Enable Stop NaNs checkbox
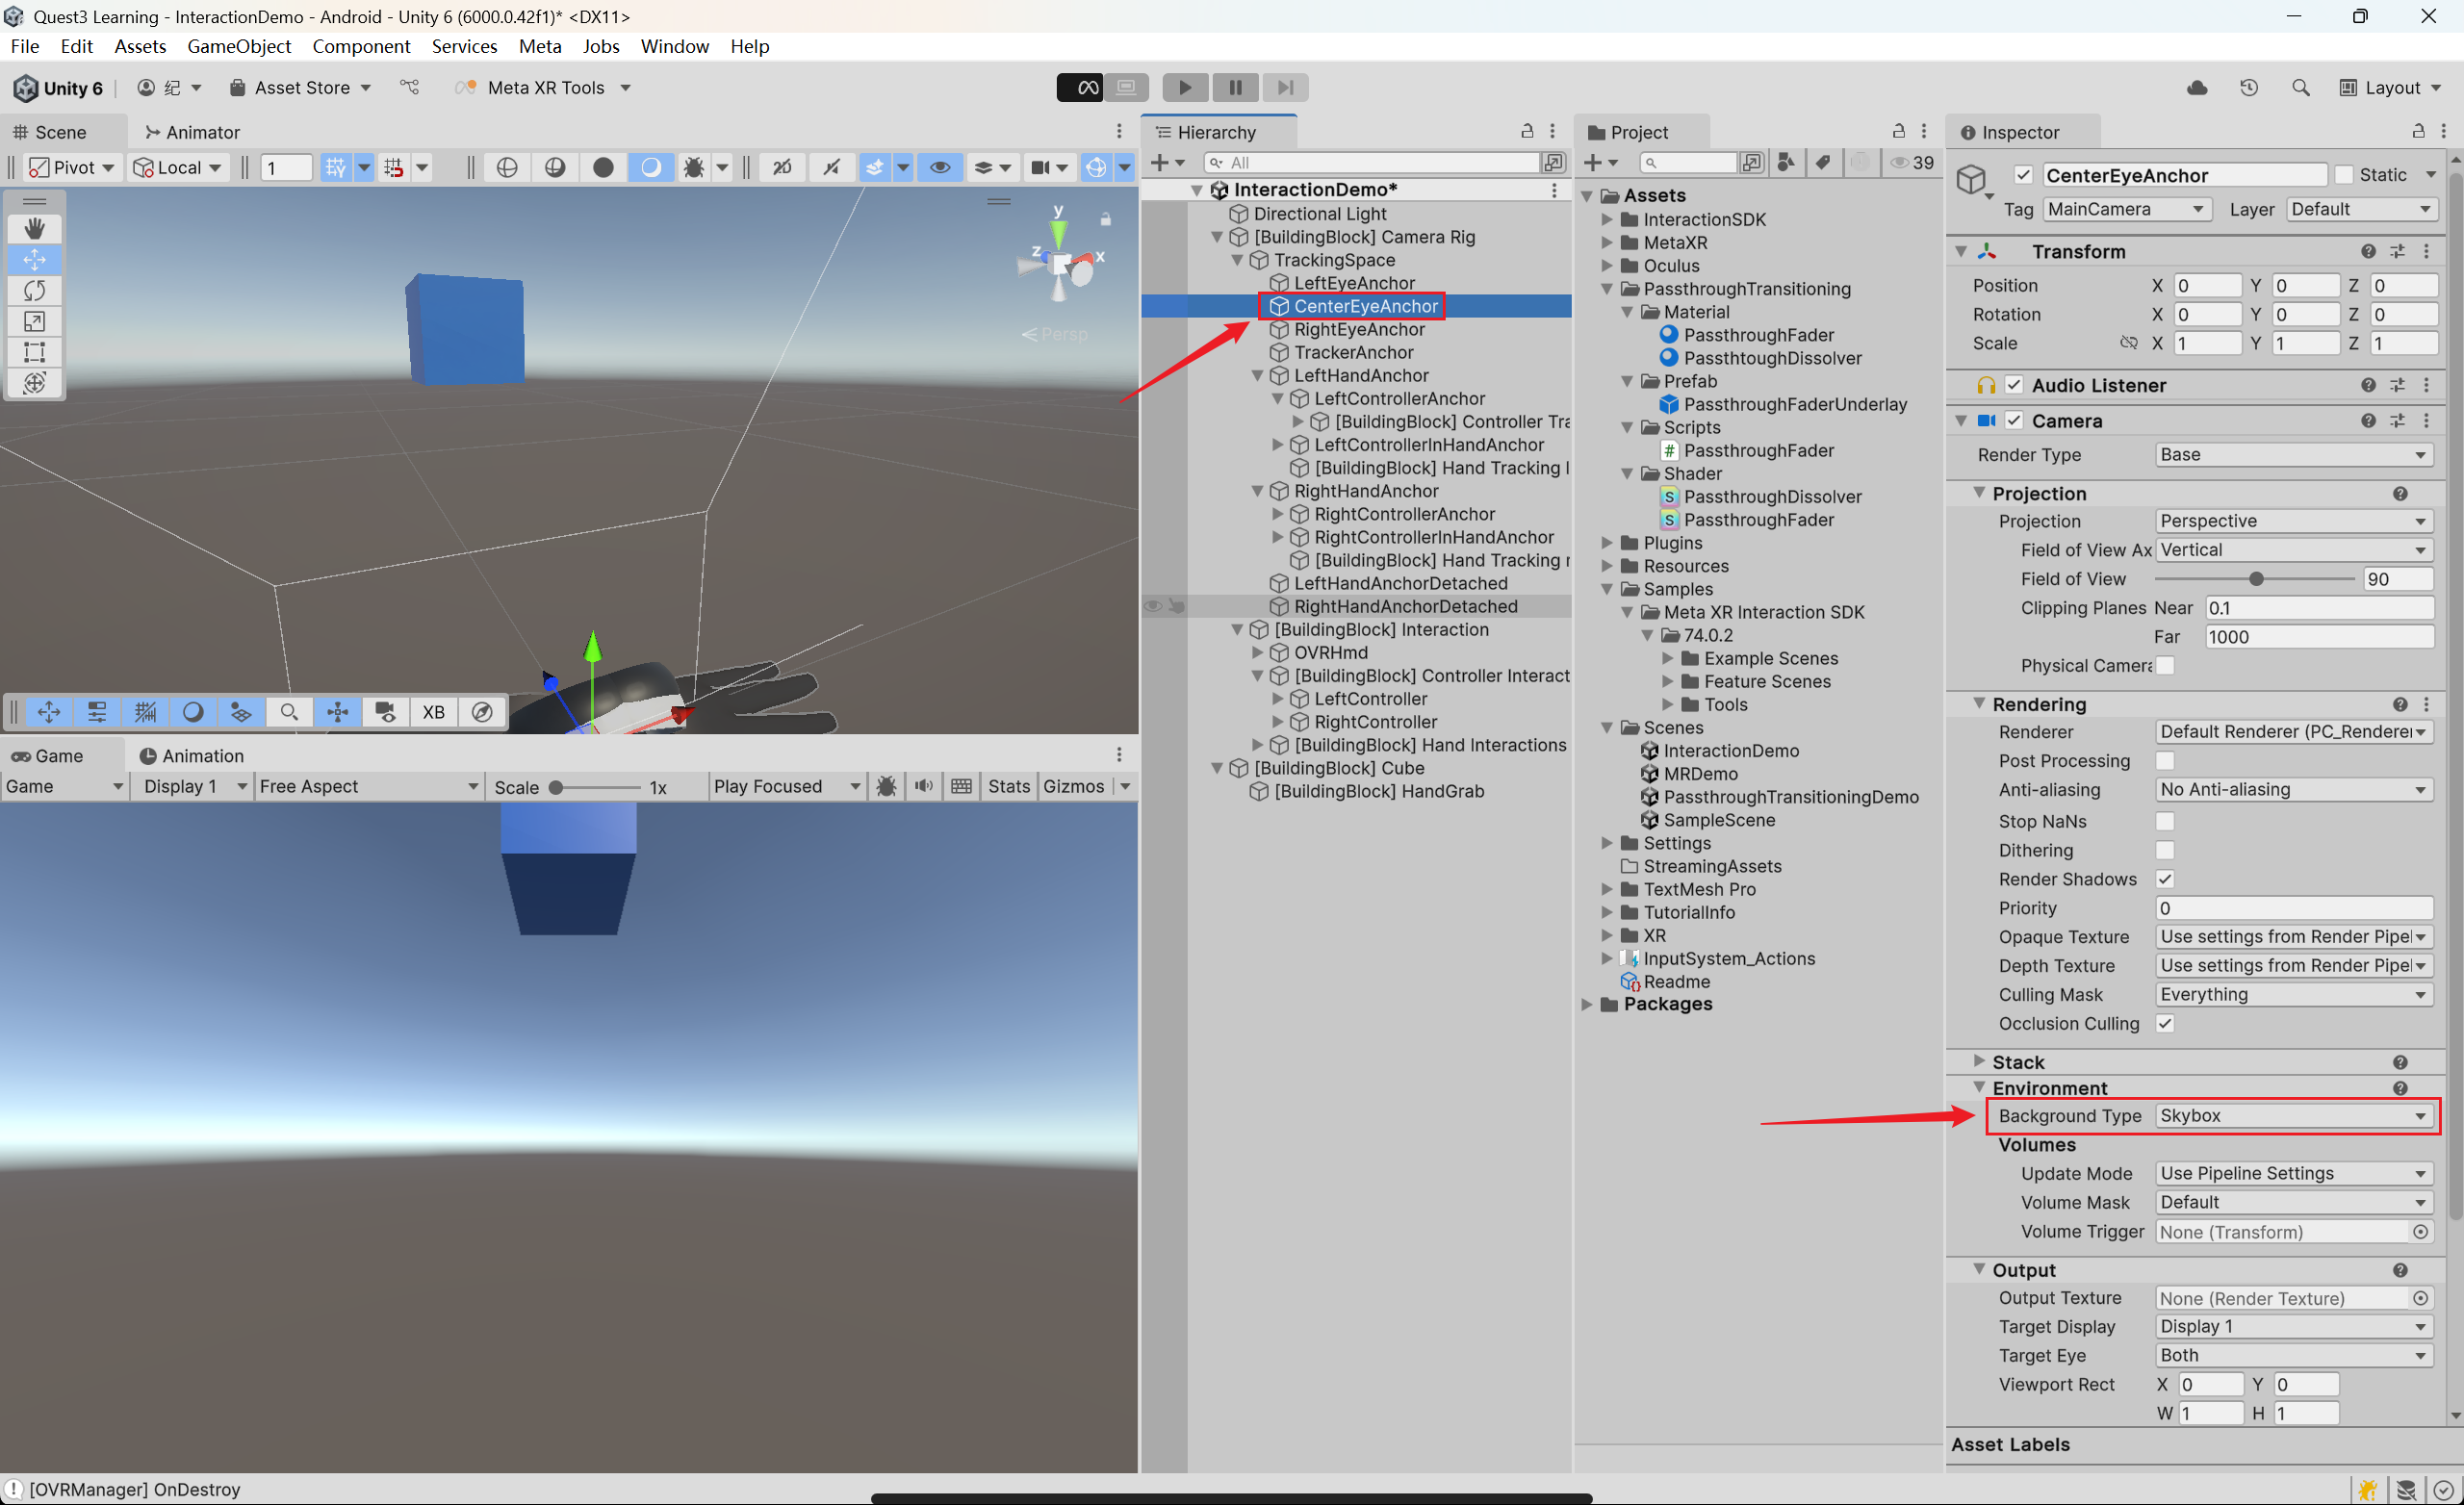This screenshot has height=1505, width=2464. (2165, 821)
